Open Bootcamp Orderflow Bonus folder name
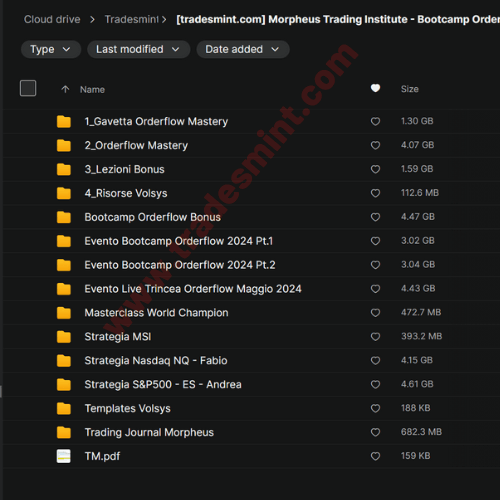This screenshot has height=500, width=500. [x=152, y=217]
